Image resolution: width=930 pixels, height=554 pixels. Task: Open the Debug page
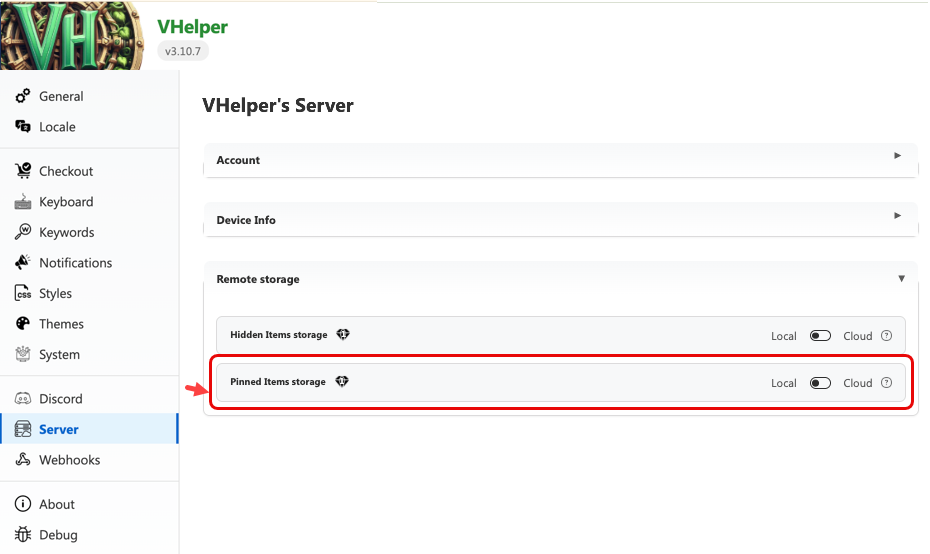(58, 535)
